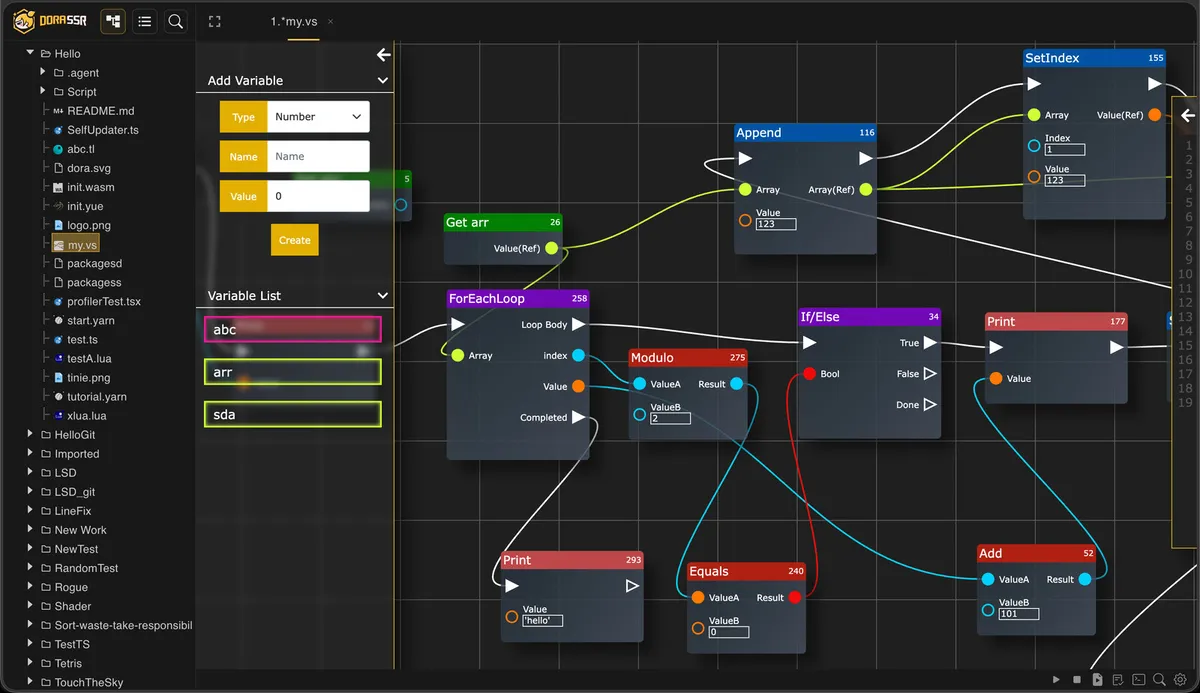Select the 1.*my.vs editor tab
The image size is (1200, 693).
point(296,21)
